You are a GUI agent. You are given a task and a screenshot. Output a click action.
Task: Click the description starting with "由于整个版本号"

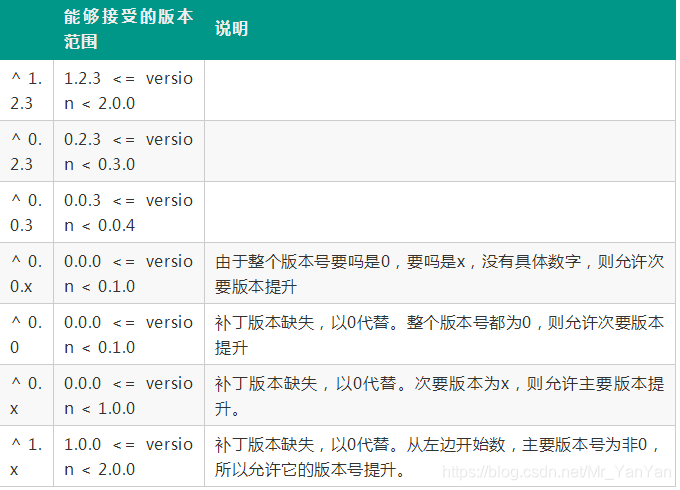439,273
